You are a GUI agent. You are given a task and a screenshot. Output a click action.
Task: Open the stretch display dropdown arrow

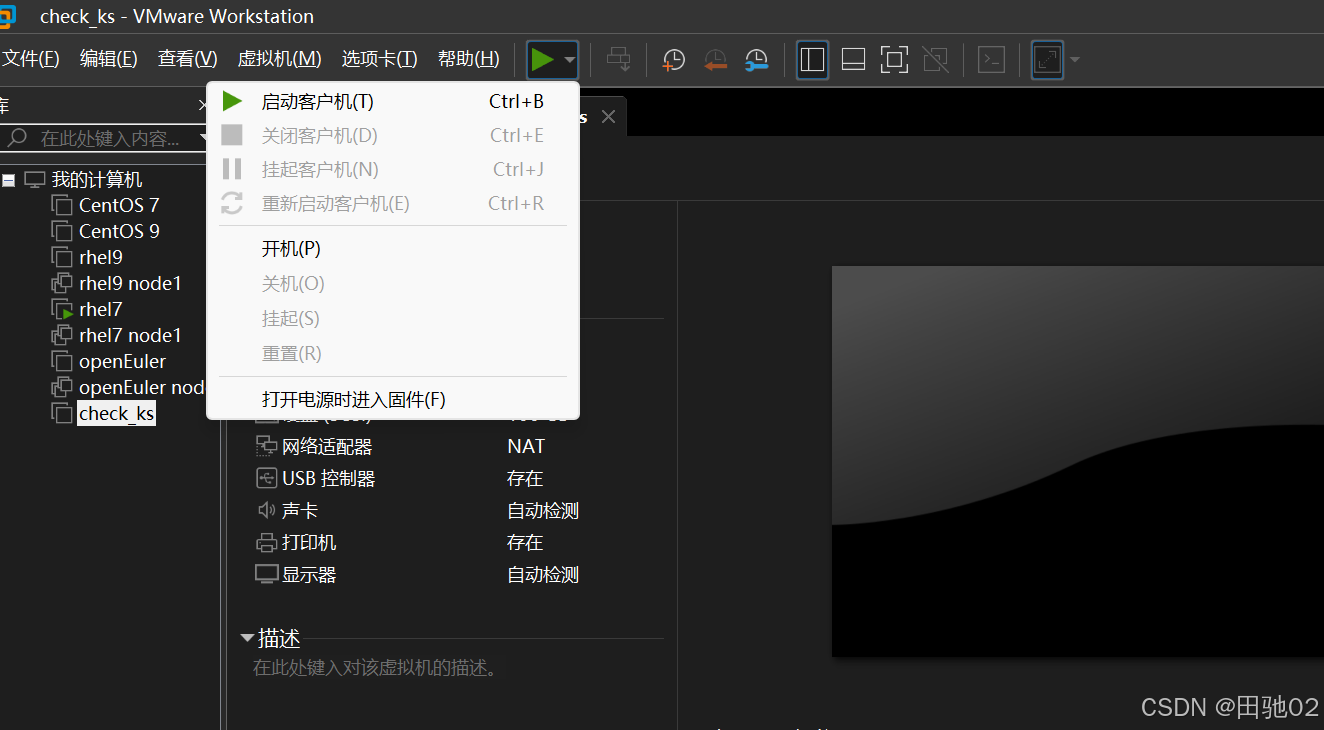tap(1075, 60)
